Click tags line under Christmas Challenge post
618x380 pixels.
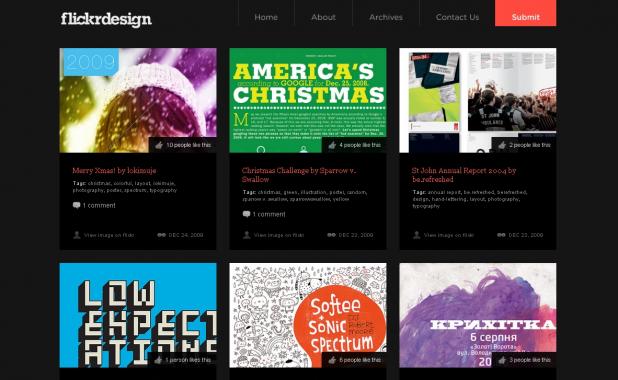coord(305,196)
